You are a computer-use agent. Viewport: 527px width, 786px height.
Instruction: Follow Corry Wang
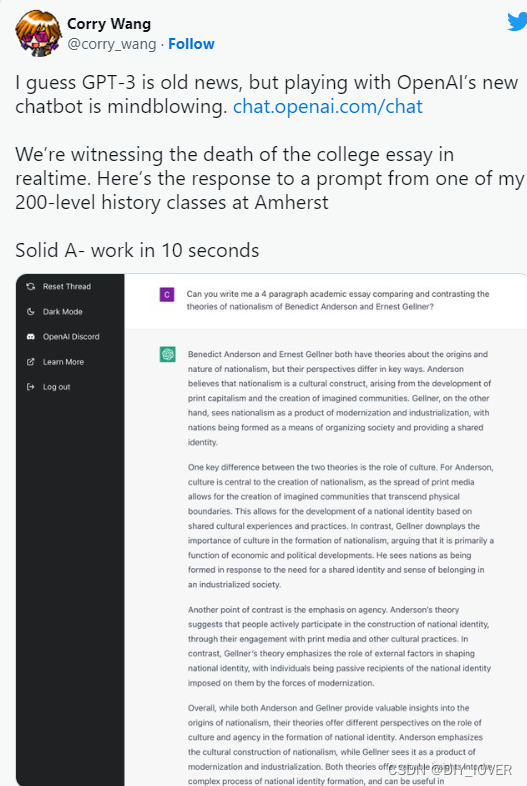pos(191,44)
